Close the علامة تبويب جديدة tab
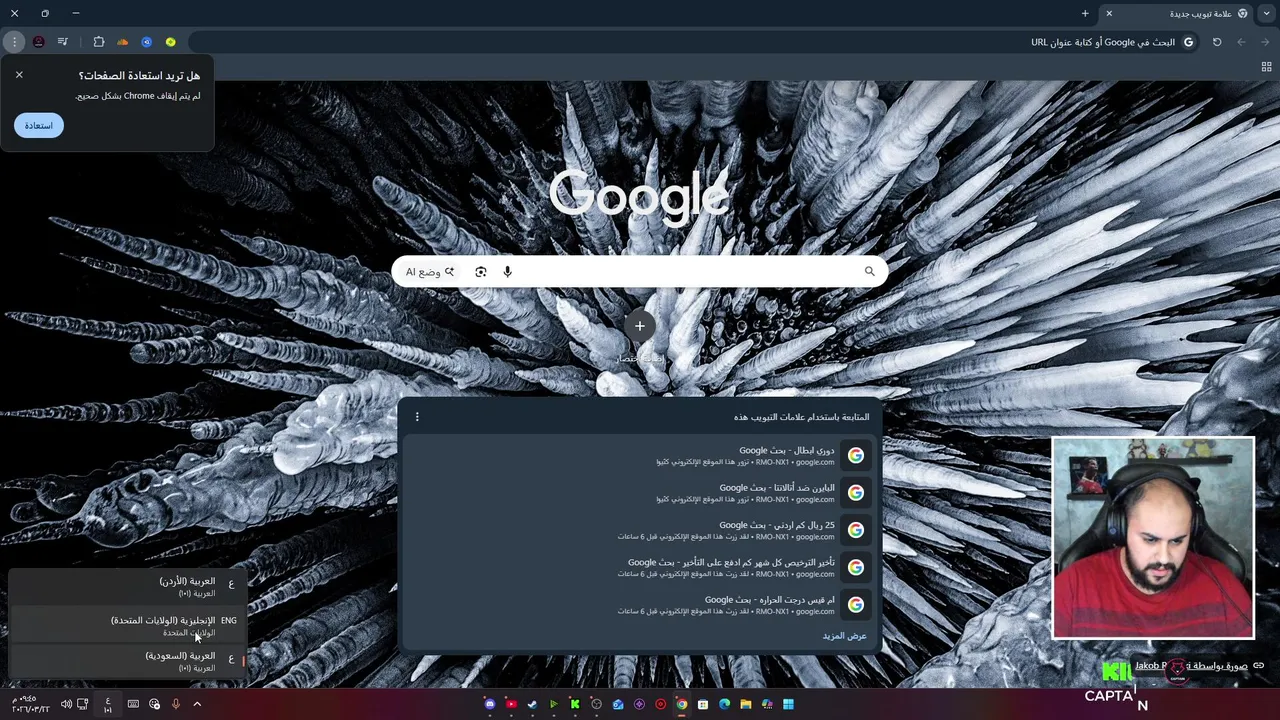Image resolution: width=1280 pixels, height=720 pixels. point(1109,13)
